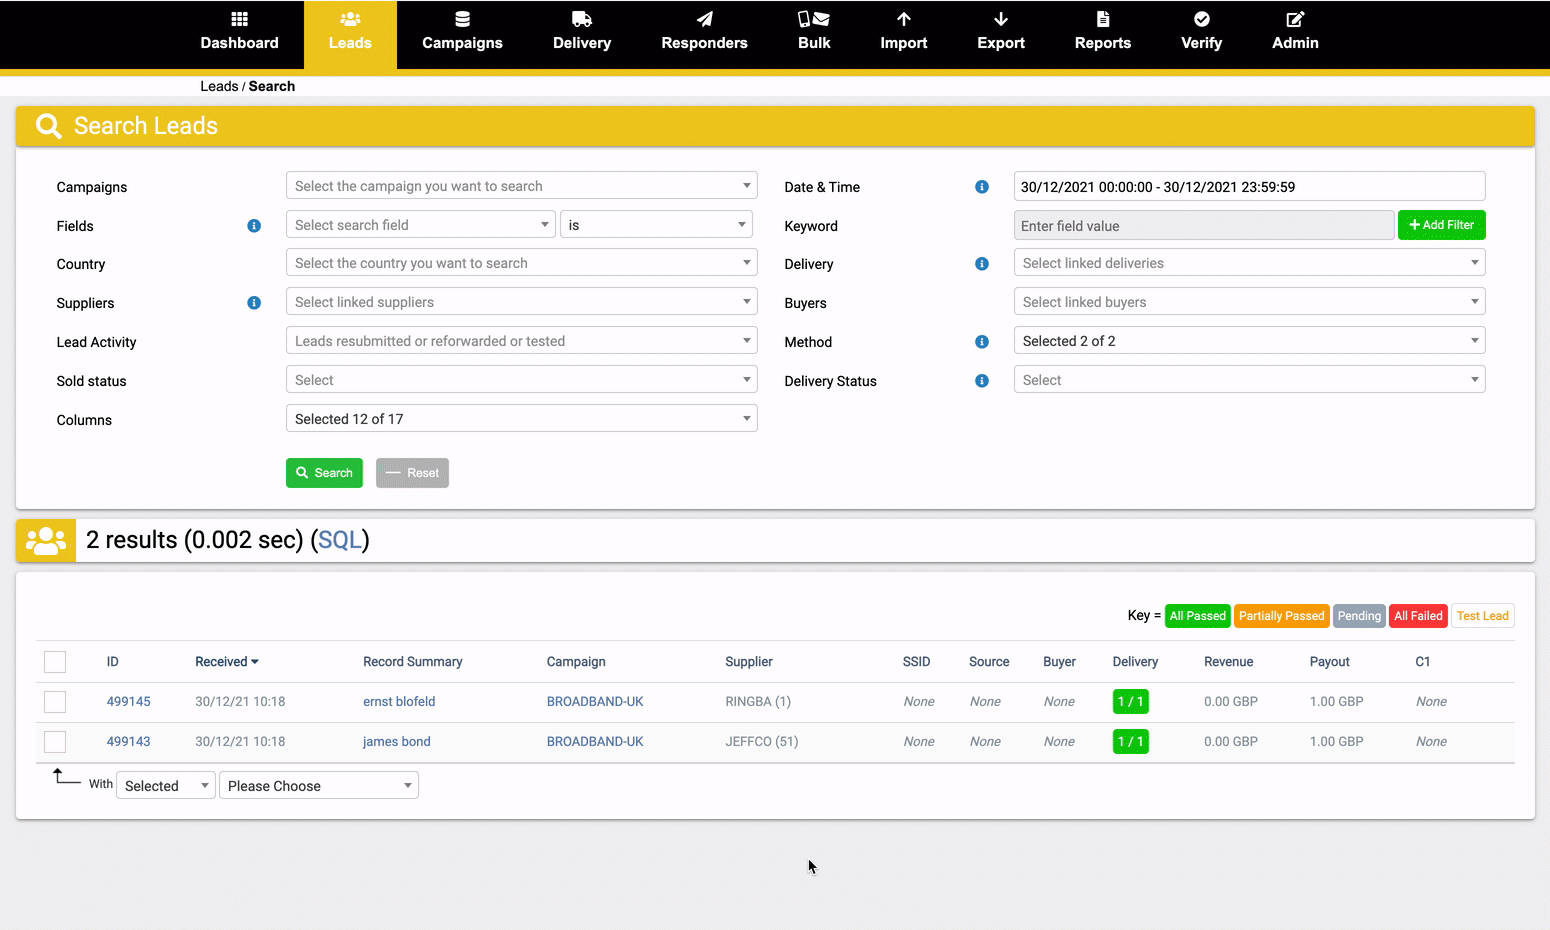This screenshot has height=930, width=1550.
Task: Open the Campaigns search dropdown
Action: (521, 186)
